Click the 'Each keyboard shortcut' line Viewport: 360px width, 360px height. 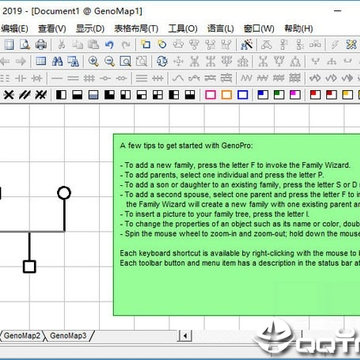[x=240, y=253]
